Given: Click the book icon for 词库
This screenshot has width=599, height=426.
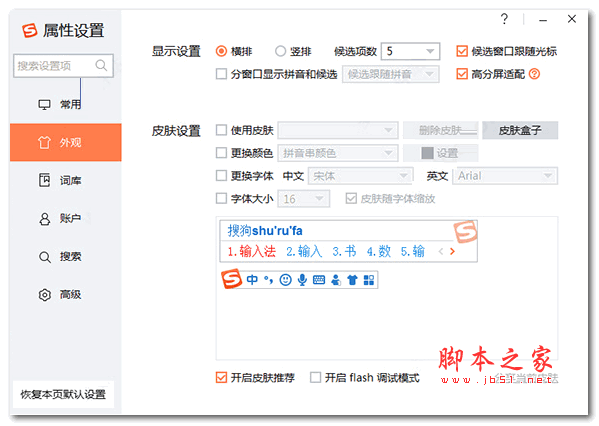Looking at the screenshot, I should 44,180.
